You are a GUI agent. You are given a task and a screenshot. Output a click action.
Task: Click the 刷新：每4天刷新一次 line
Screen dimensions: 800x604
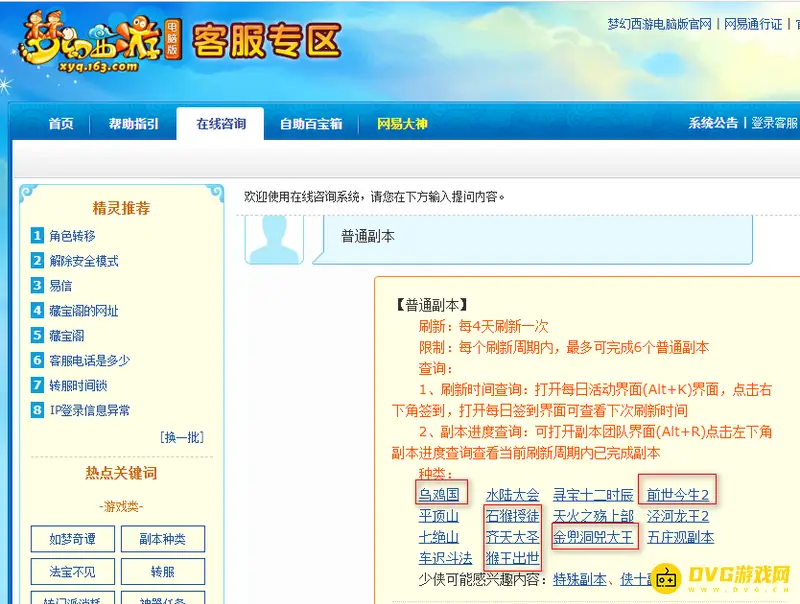pyautogui.click(x=483, y=326)
